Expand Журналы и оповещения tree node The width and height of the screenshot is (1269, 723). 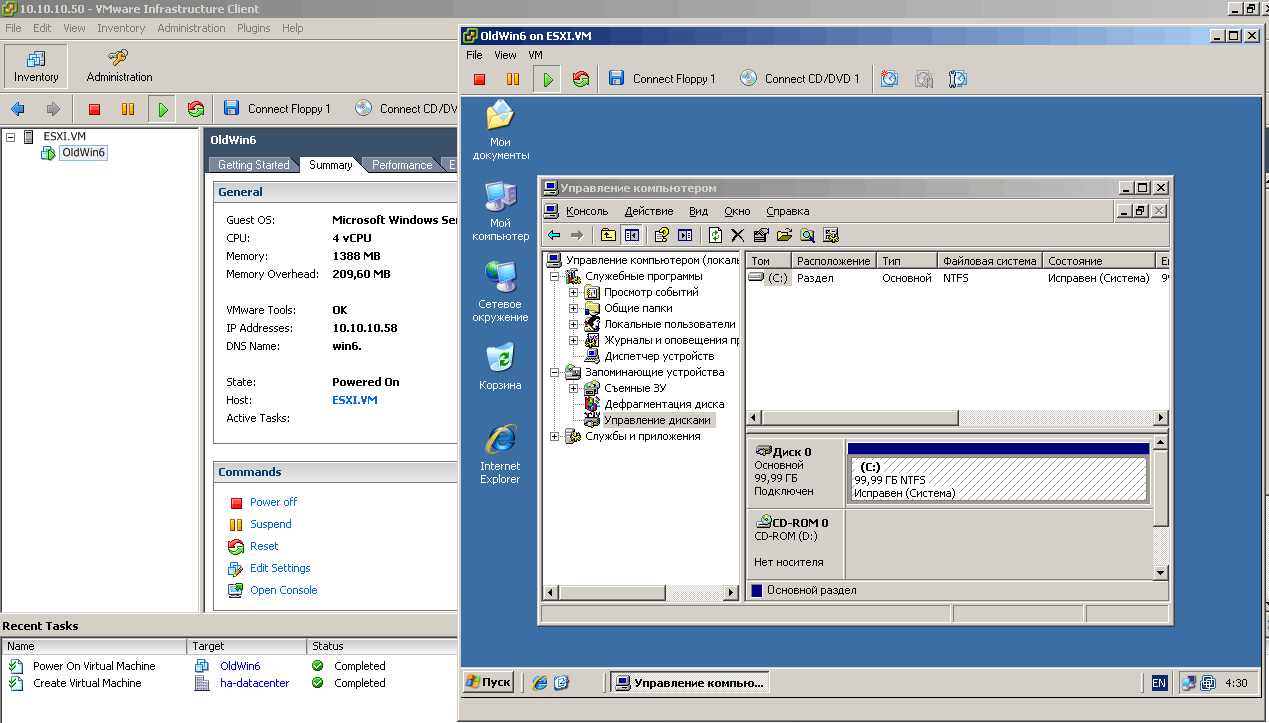(573, 340)
